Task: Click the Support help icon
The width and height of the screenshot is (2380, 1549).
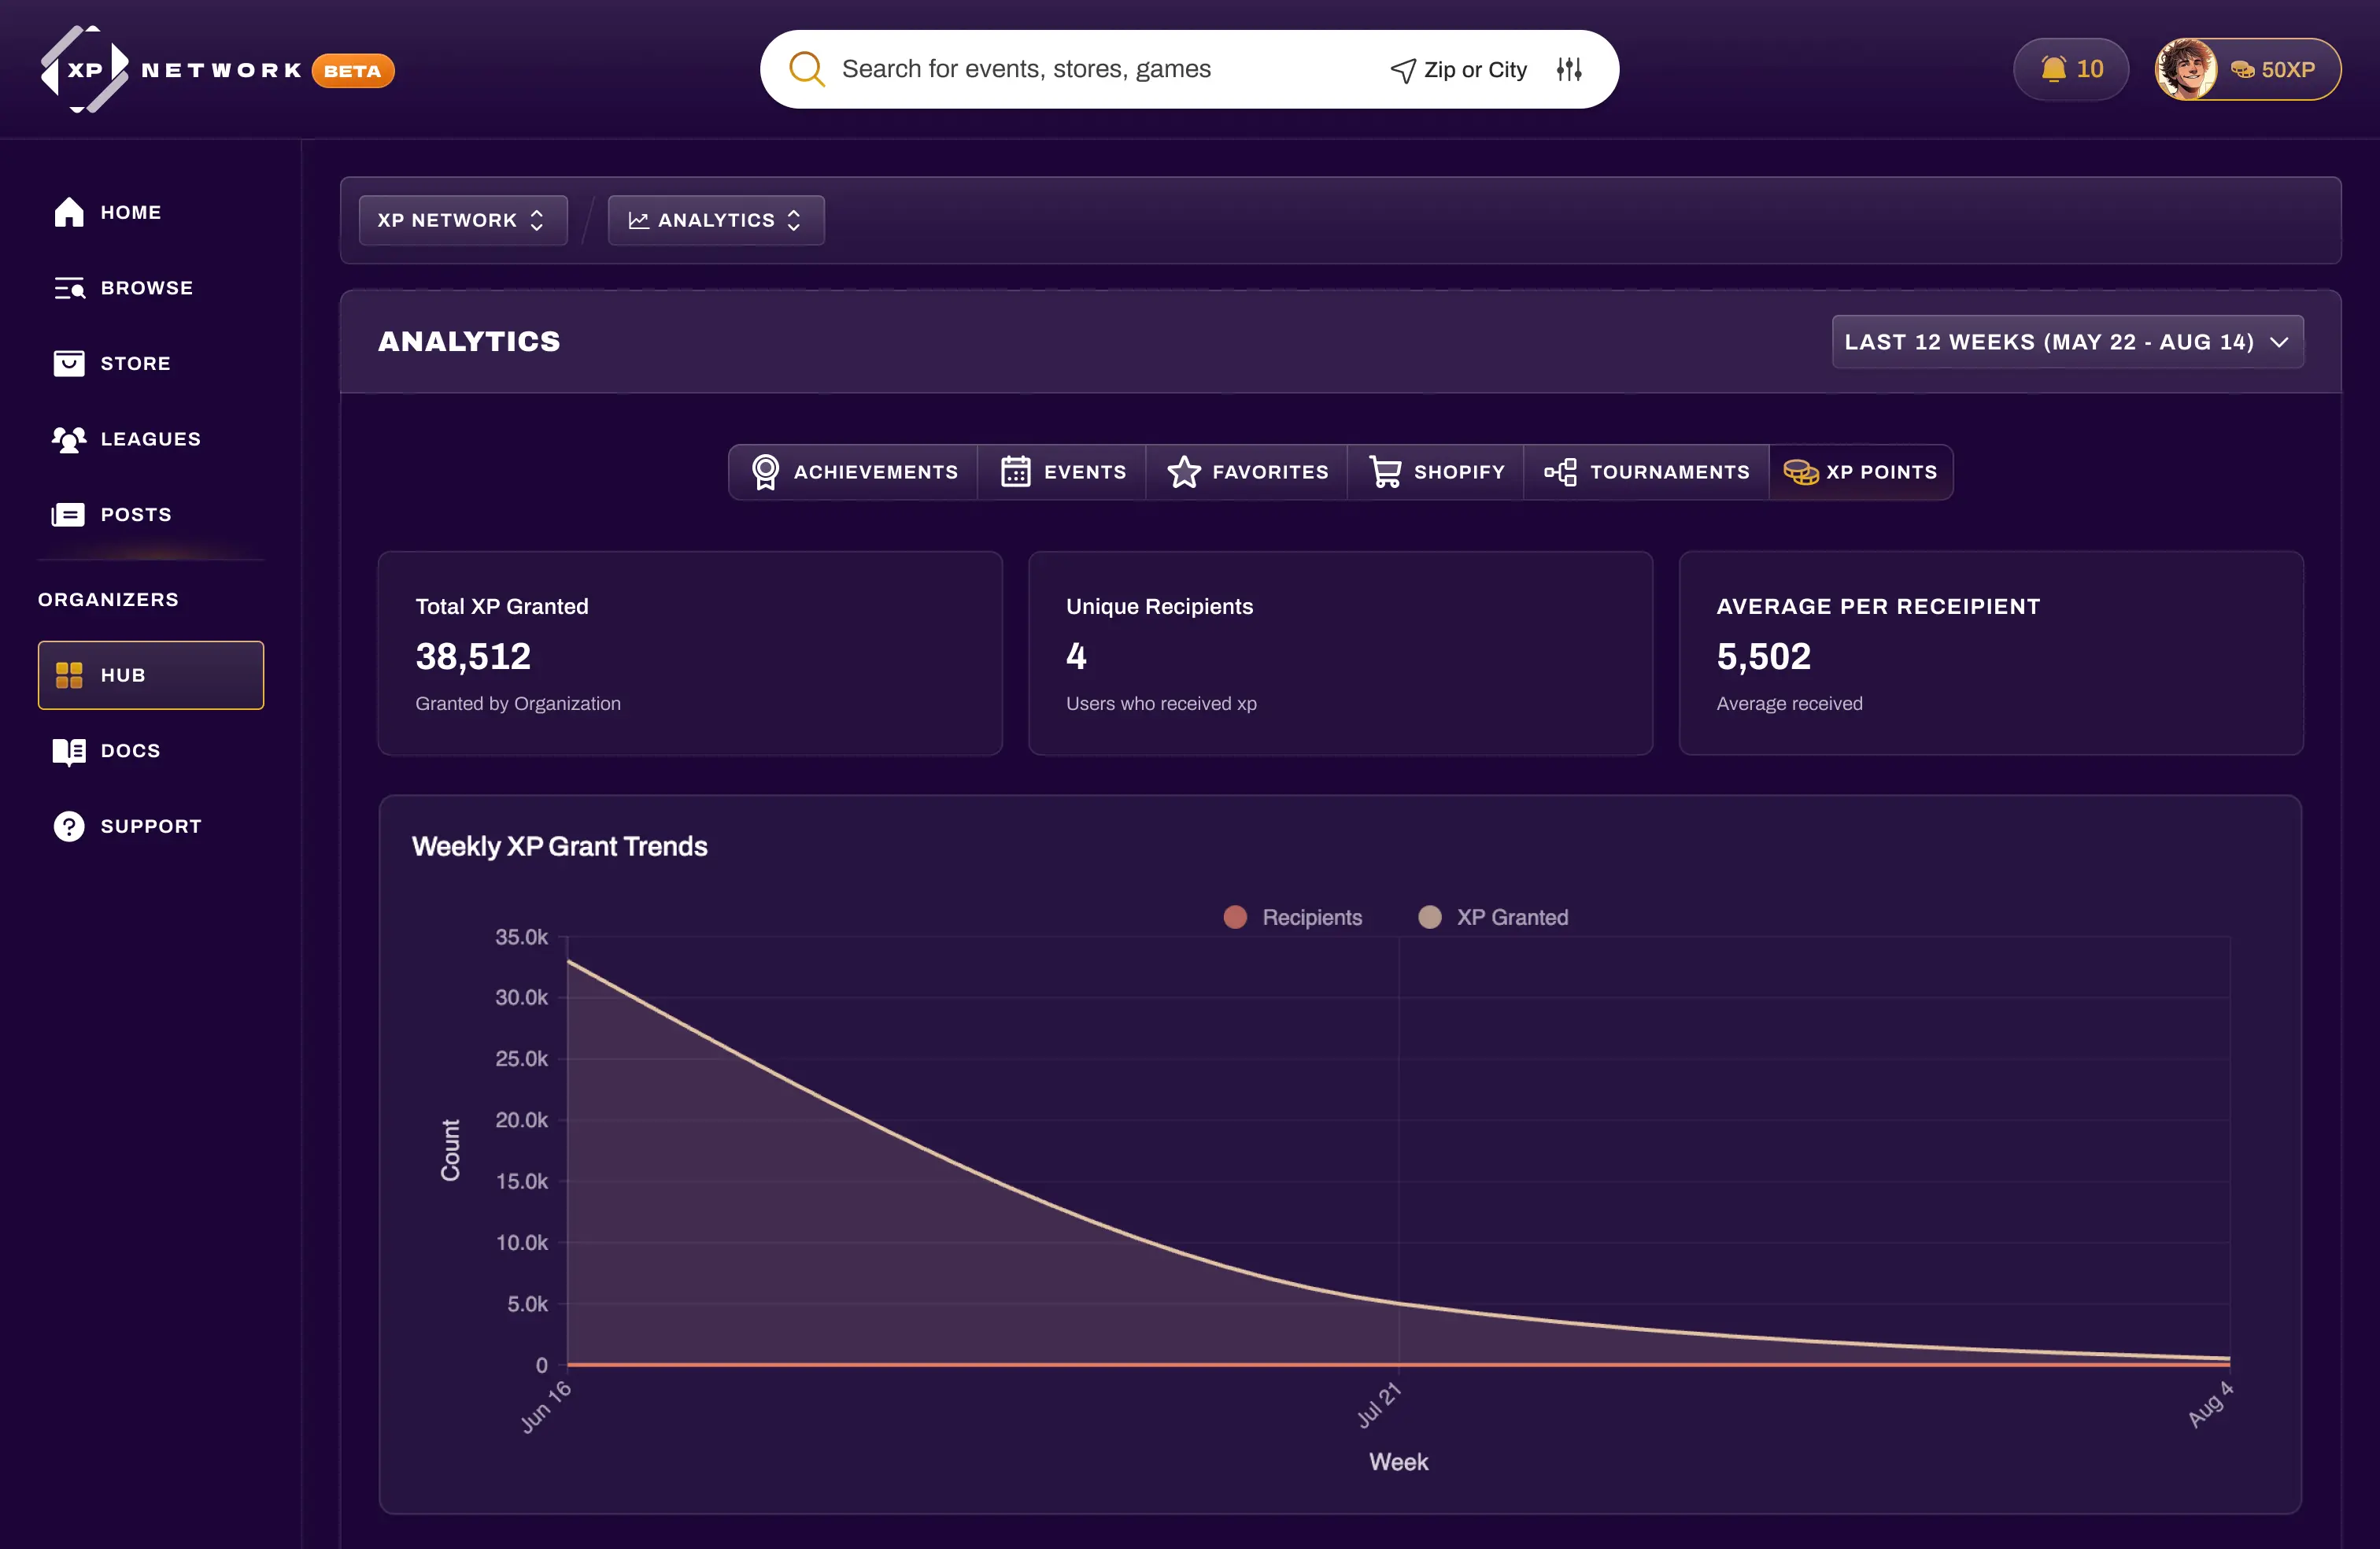Action: (x=68, y=825)
